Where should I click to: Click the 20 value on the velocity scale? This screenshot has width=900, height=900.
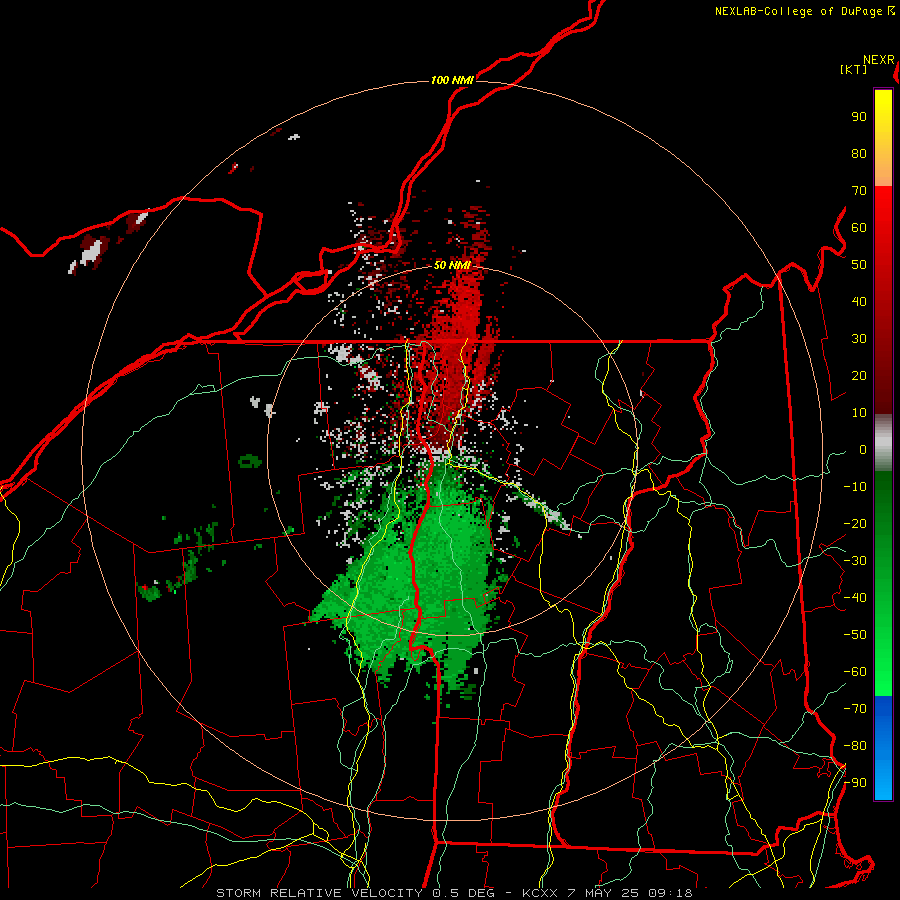pos(859,376)
